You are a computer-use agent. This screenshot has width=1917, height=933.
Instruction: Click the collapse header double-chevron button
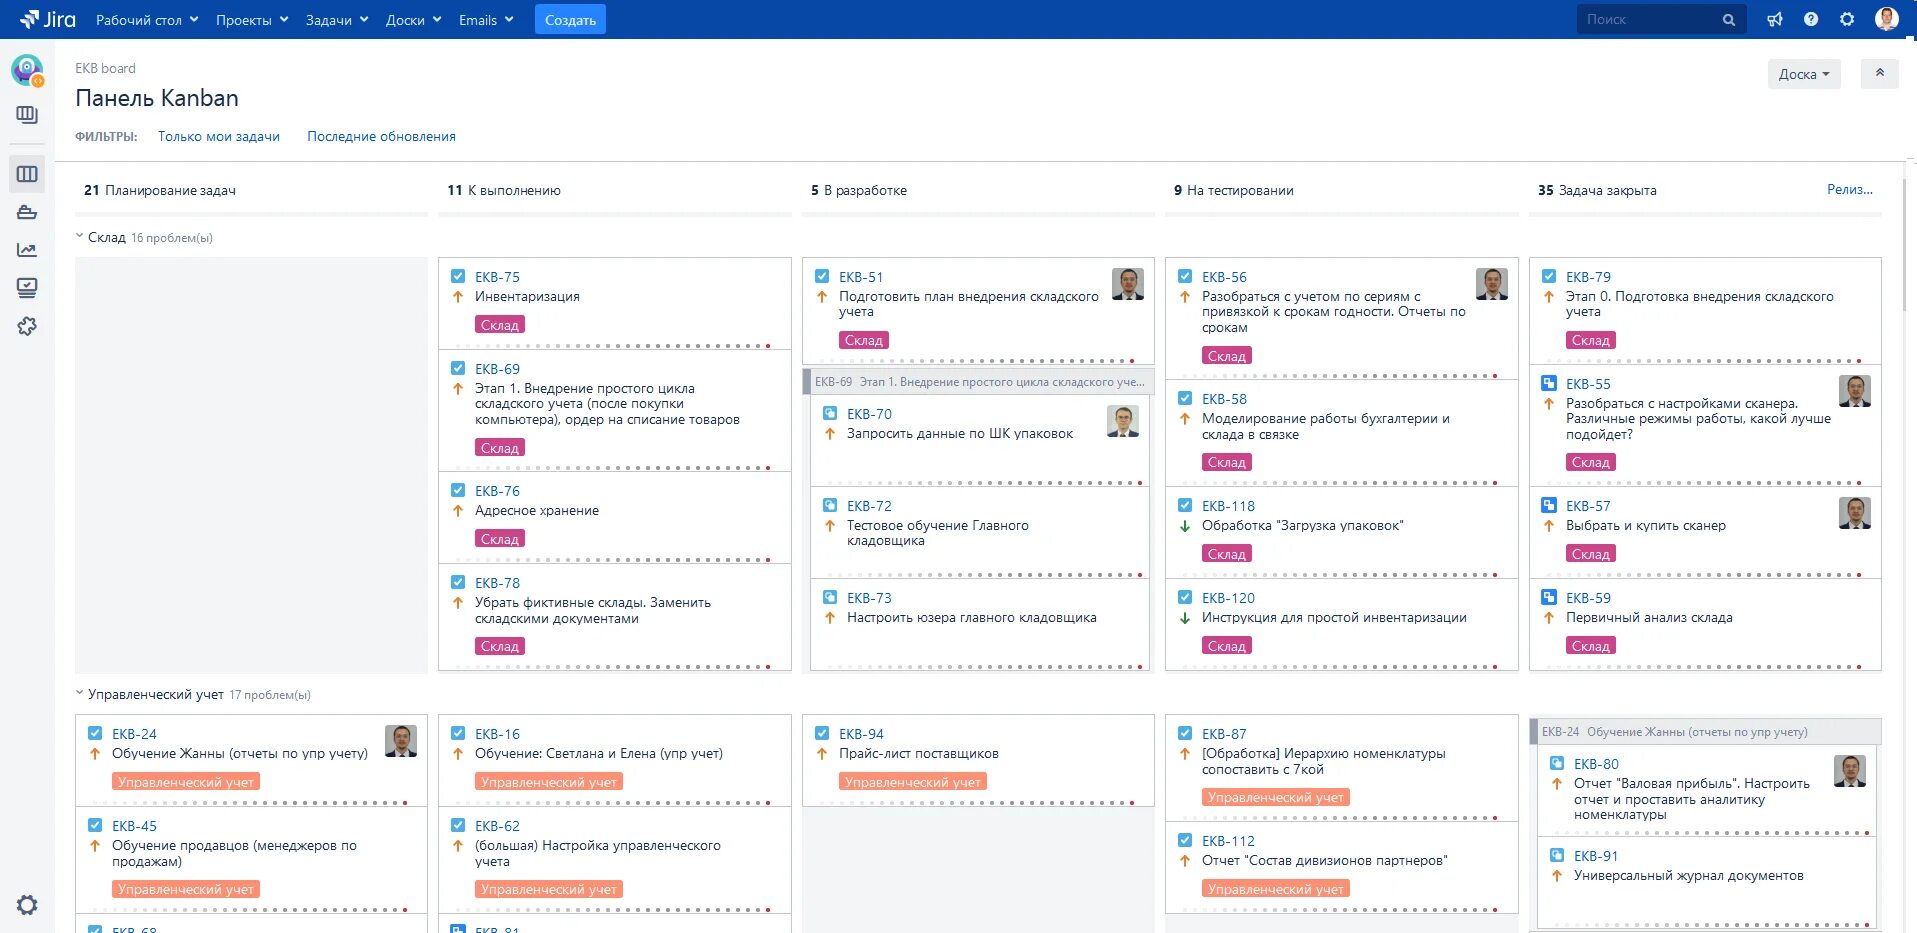pyautogui.click(x=1879, y=73)
